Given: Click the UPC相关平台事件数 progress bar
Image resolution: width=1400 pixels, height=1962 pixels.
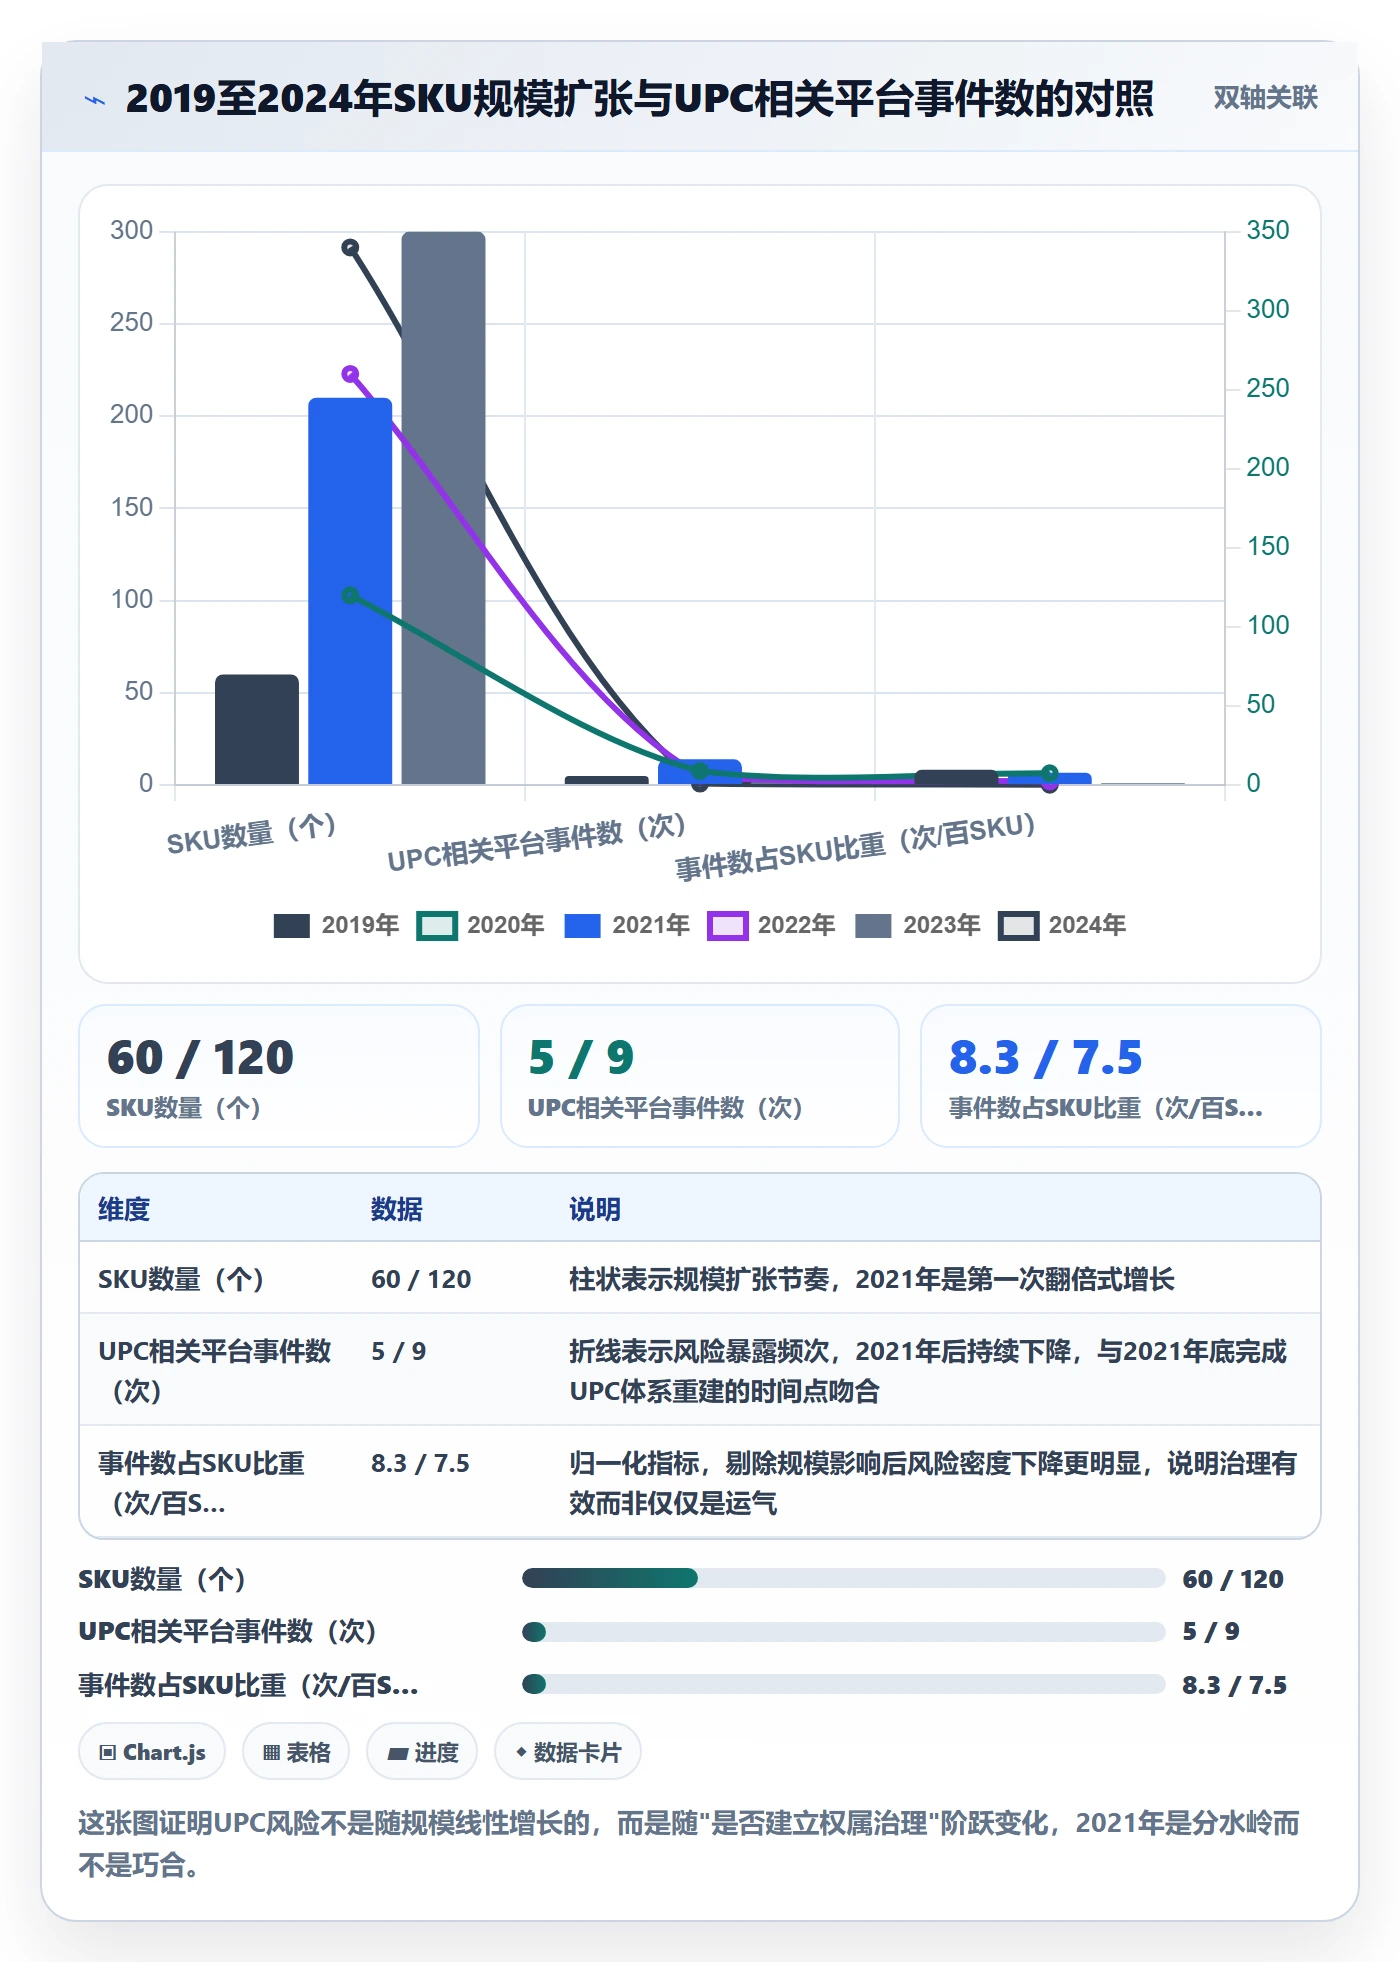Looking at the screenshot, I should [843, 1632].
